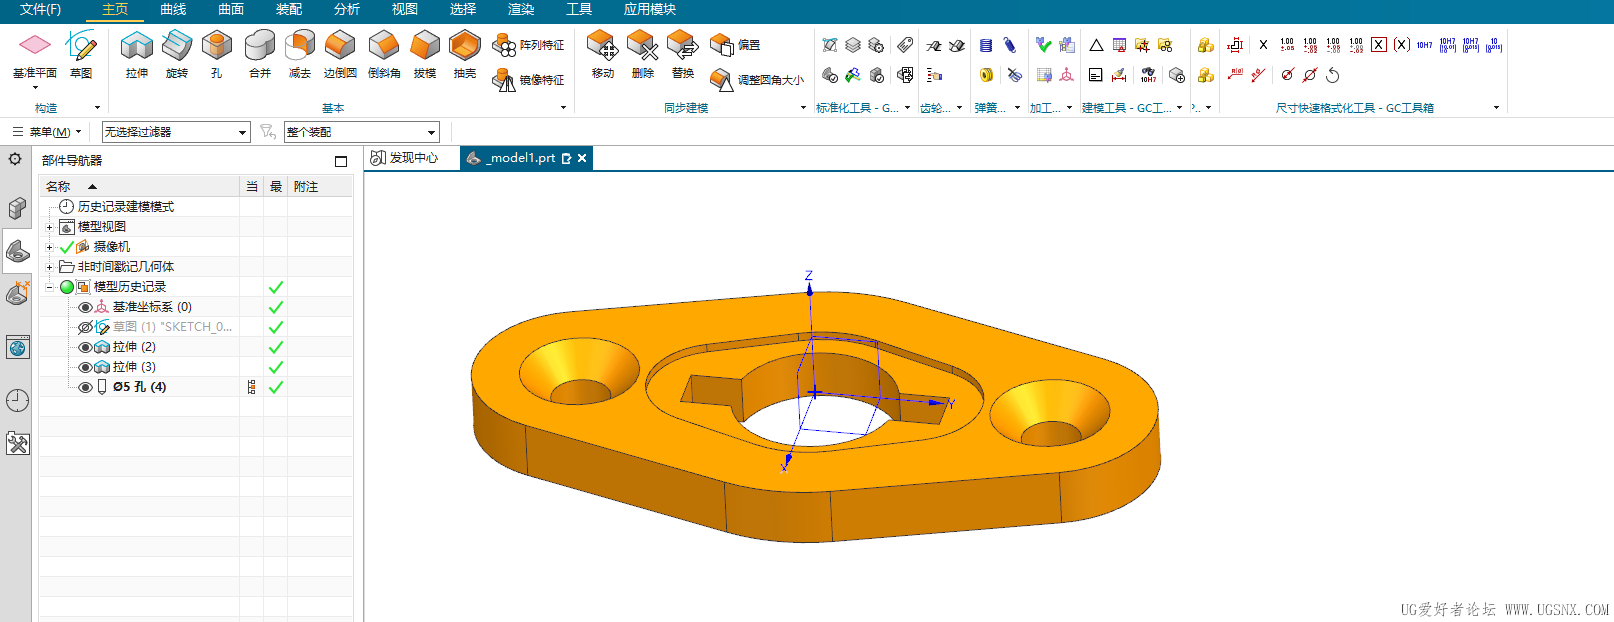Click 镜像特征 (Mirror Feature)
The height and width of the screenshot is (622, 1614).
point(529,80)
